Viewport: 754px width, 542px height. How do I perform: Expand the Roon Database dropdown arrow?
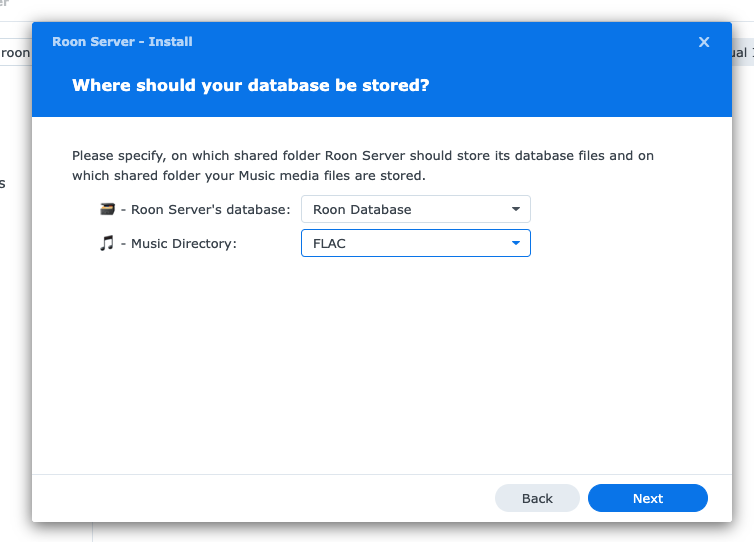click(x=516, y=210)
